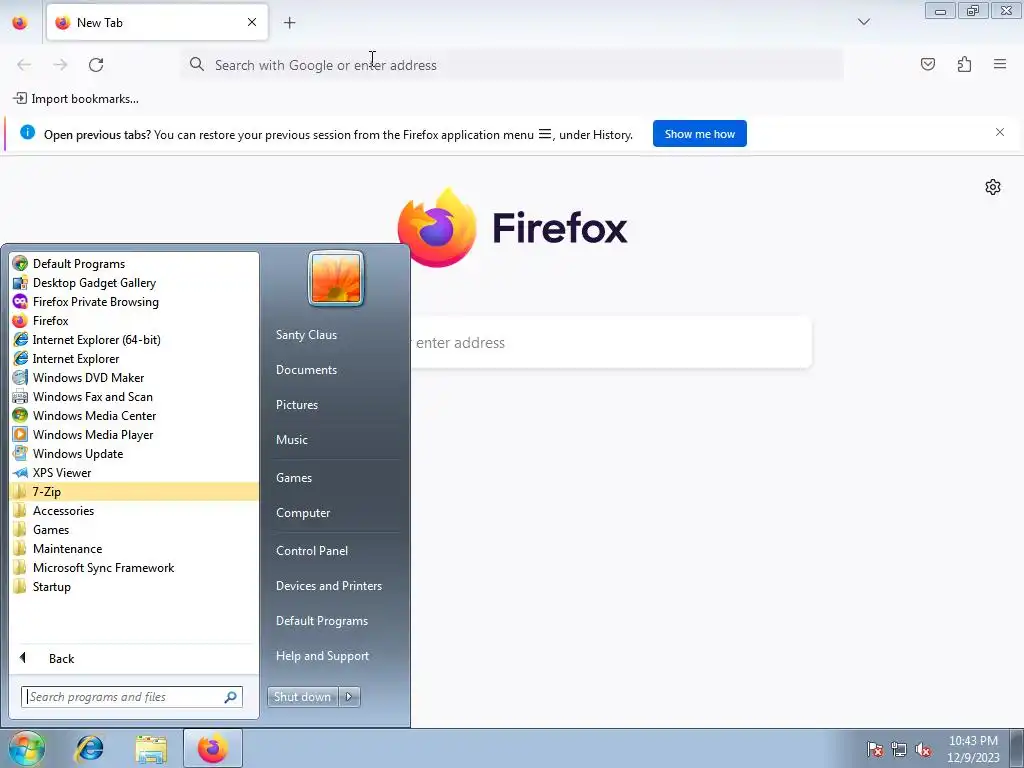Focus the Firefox address bar
Viewport: 1024px width, 768px height.
pos(513,65)
